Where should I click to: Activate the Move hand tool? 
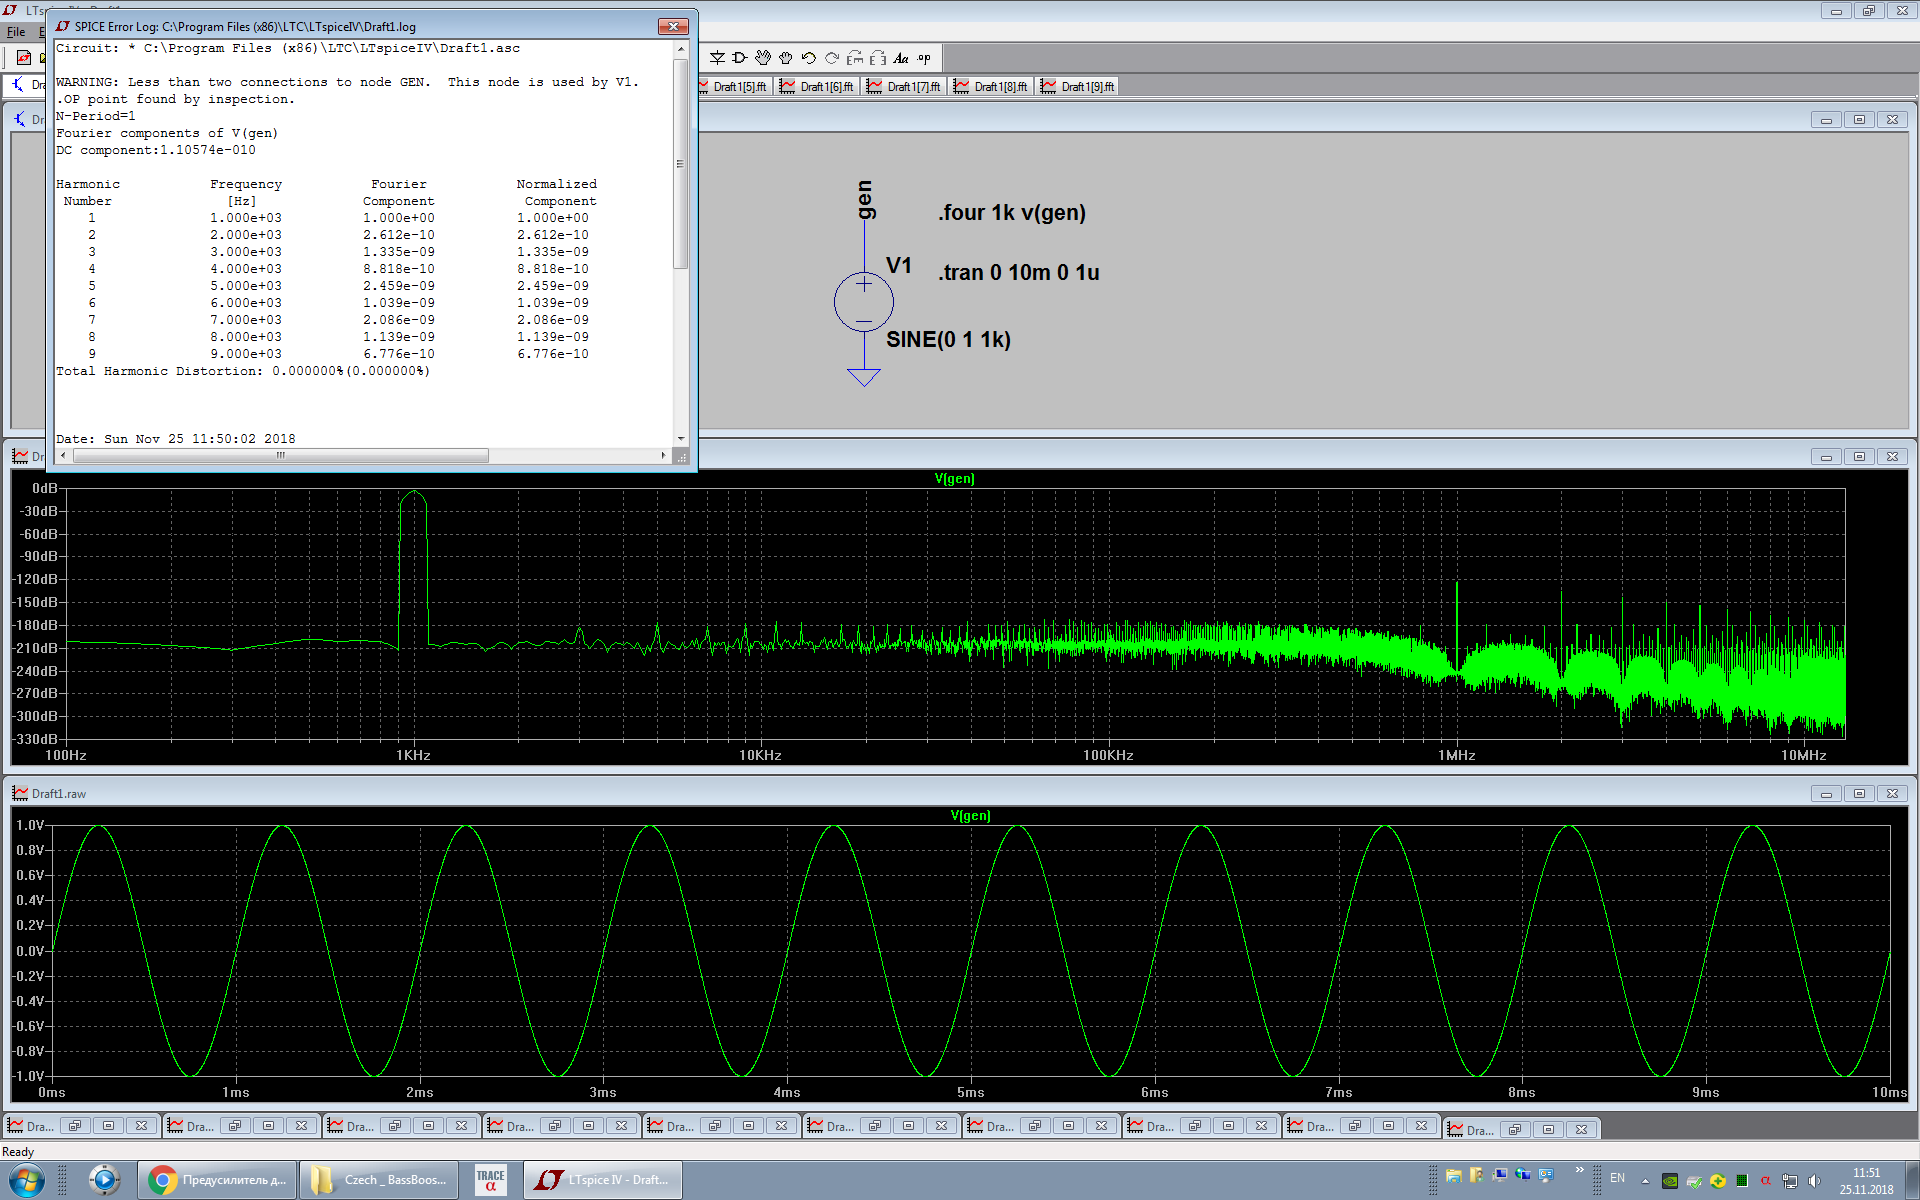(763, 58)
